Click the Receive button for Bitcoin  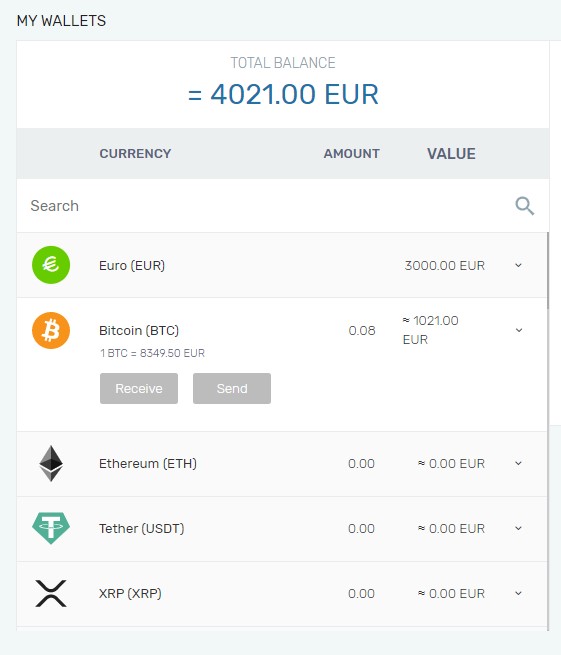click(139, 388)
